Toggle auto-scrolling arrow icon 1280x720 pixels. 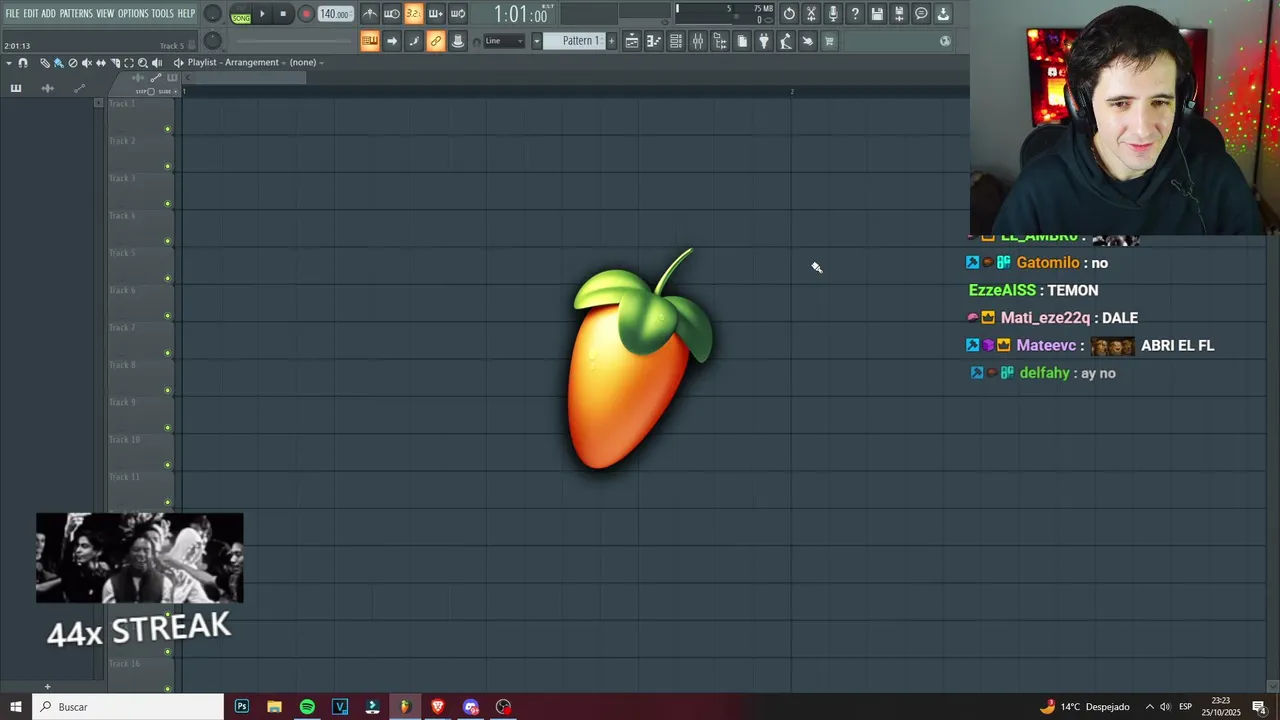[x=392, y=41]
